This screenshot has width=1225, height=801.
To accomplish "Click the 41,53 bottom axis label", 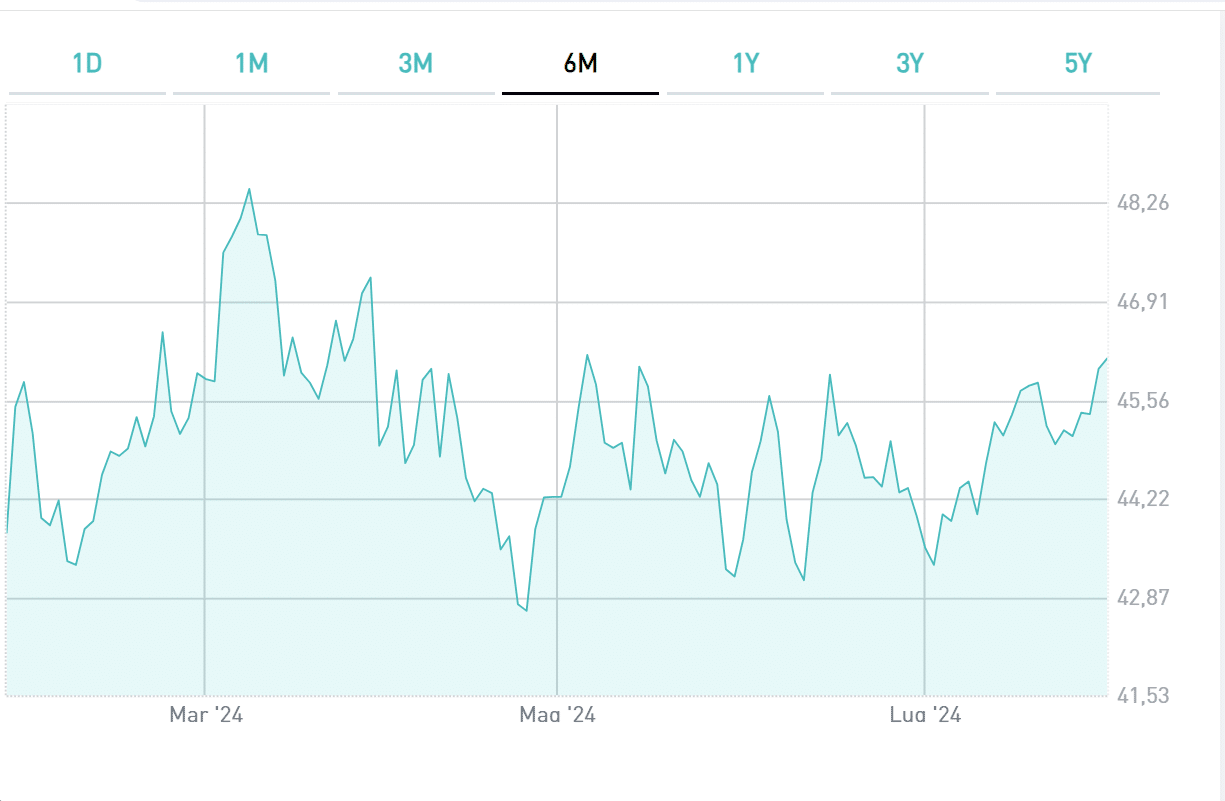I will pos(1143,696).
